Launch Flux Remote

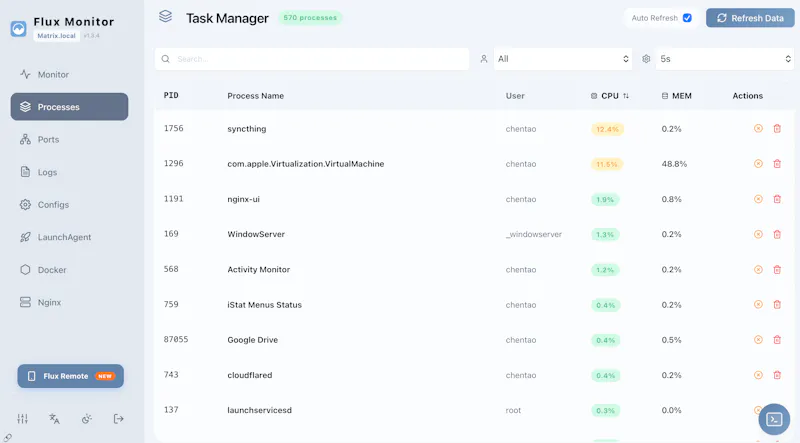[70, 376]
